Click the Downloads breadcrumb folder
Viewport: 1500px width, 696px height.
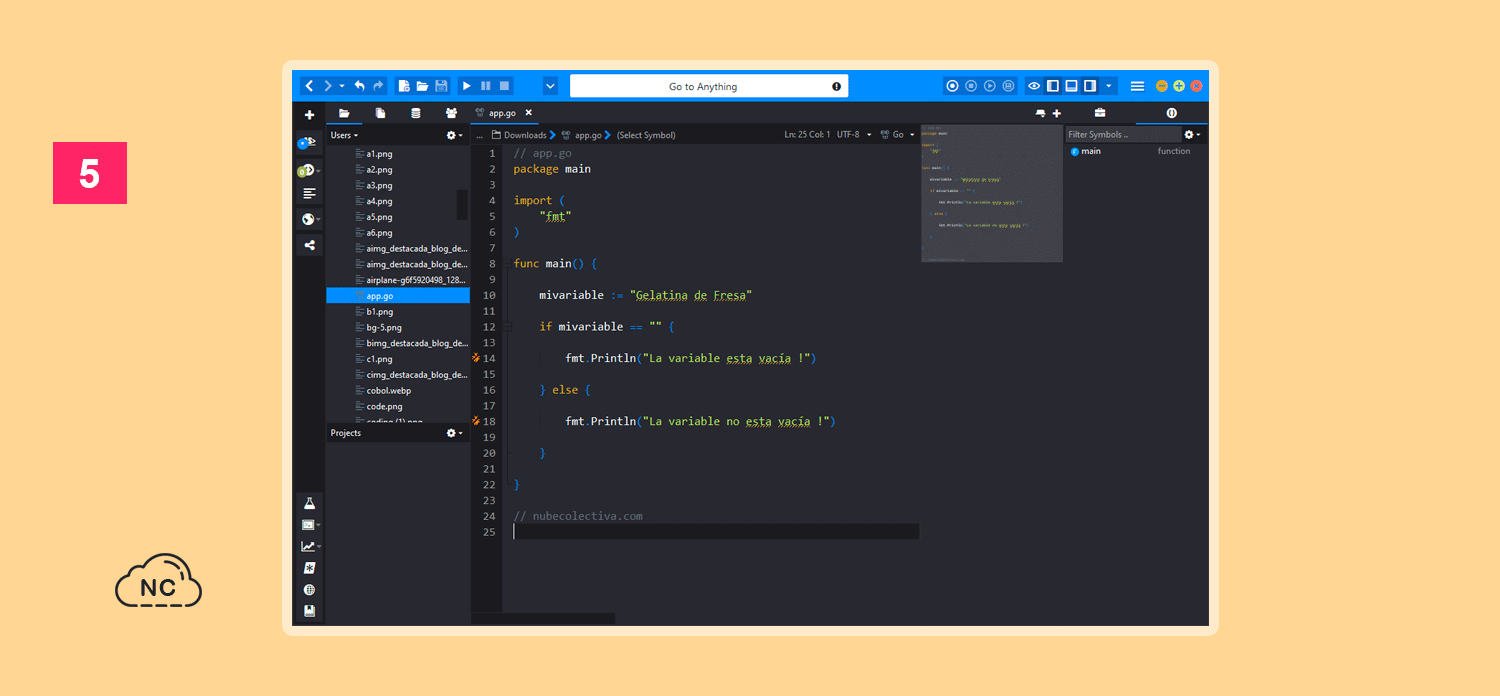pos(524,135)
